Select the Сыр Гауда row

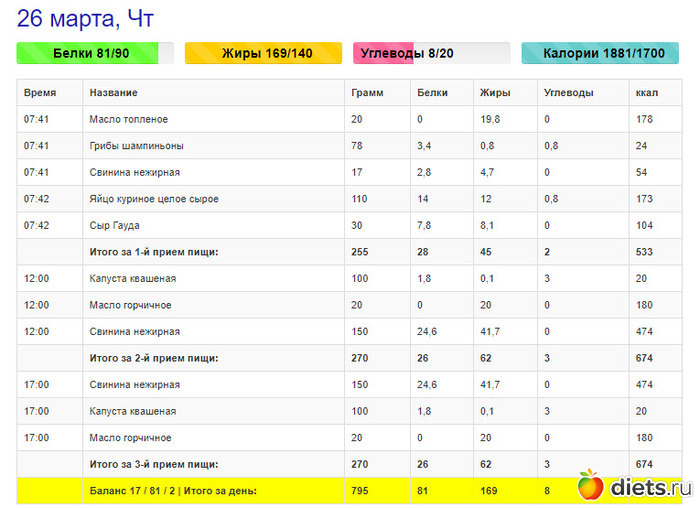[x=115, y=225]
